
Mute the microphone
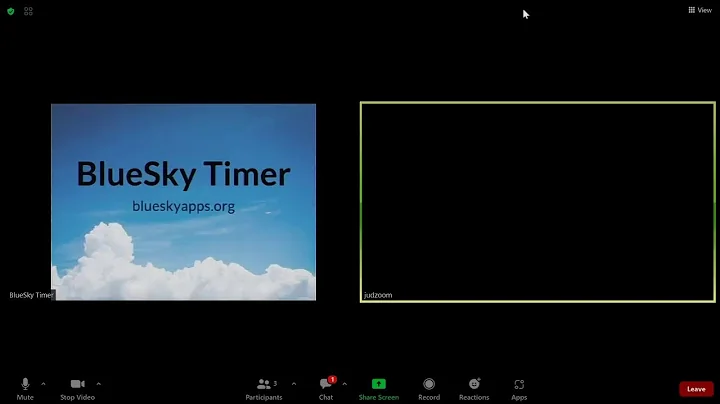(25, 389)
